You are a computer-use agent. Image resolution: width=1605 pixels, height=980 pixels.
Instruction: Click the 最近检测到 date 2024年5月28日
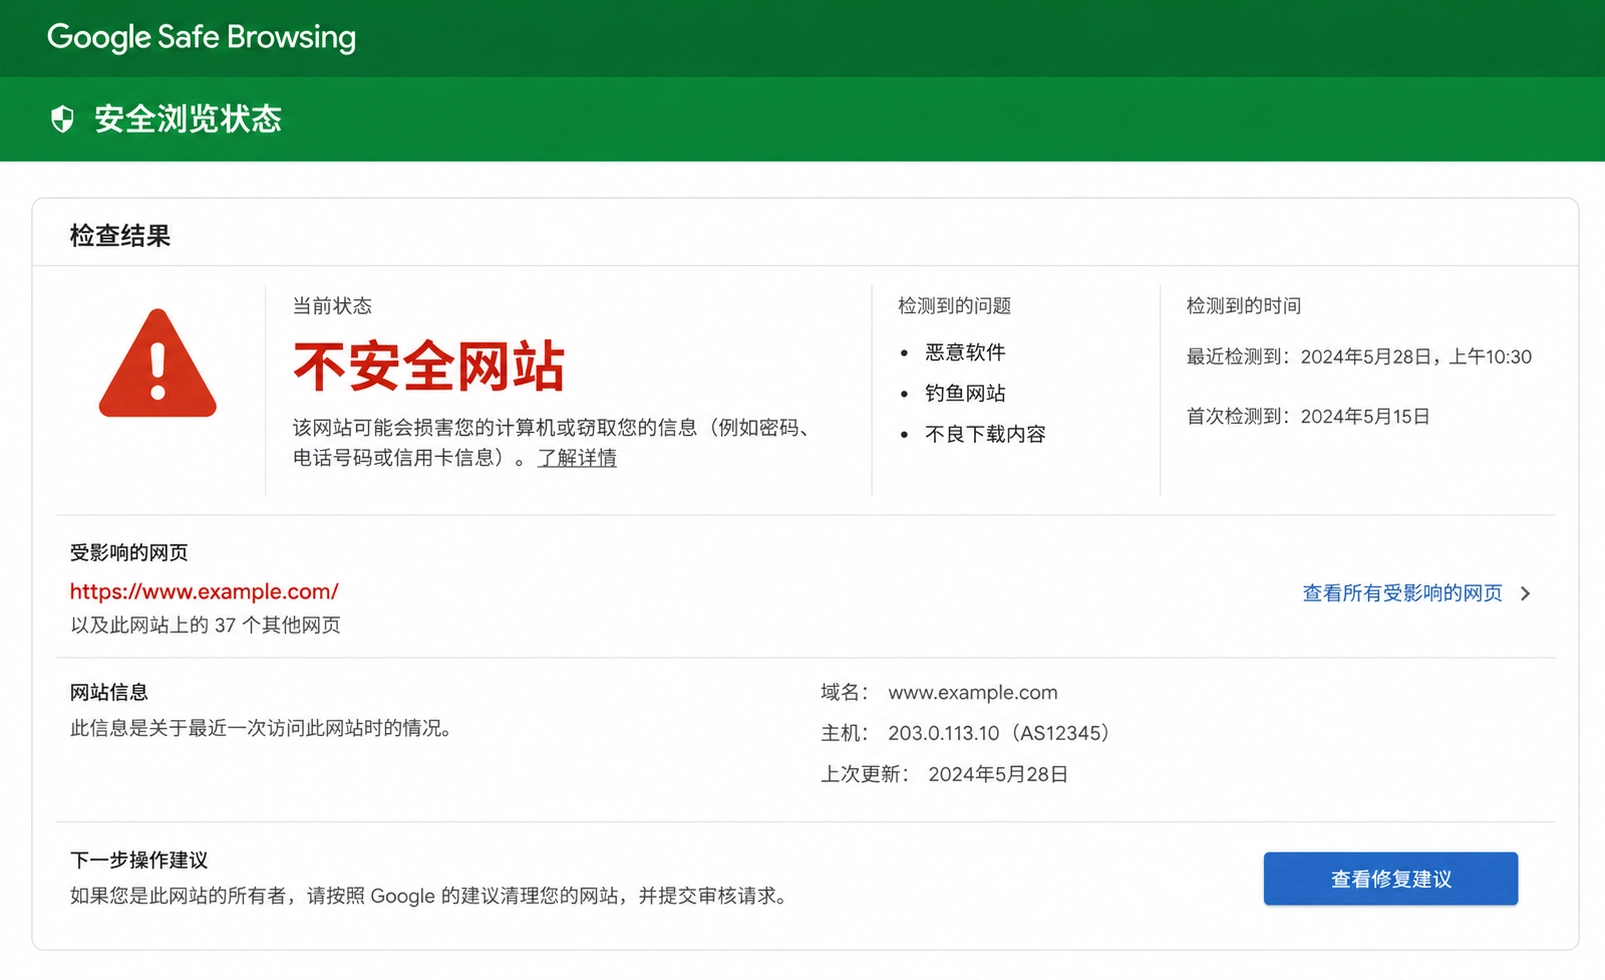[x=1367, y=357]
